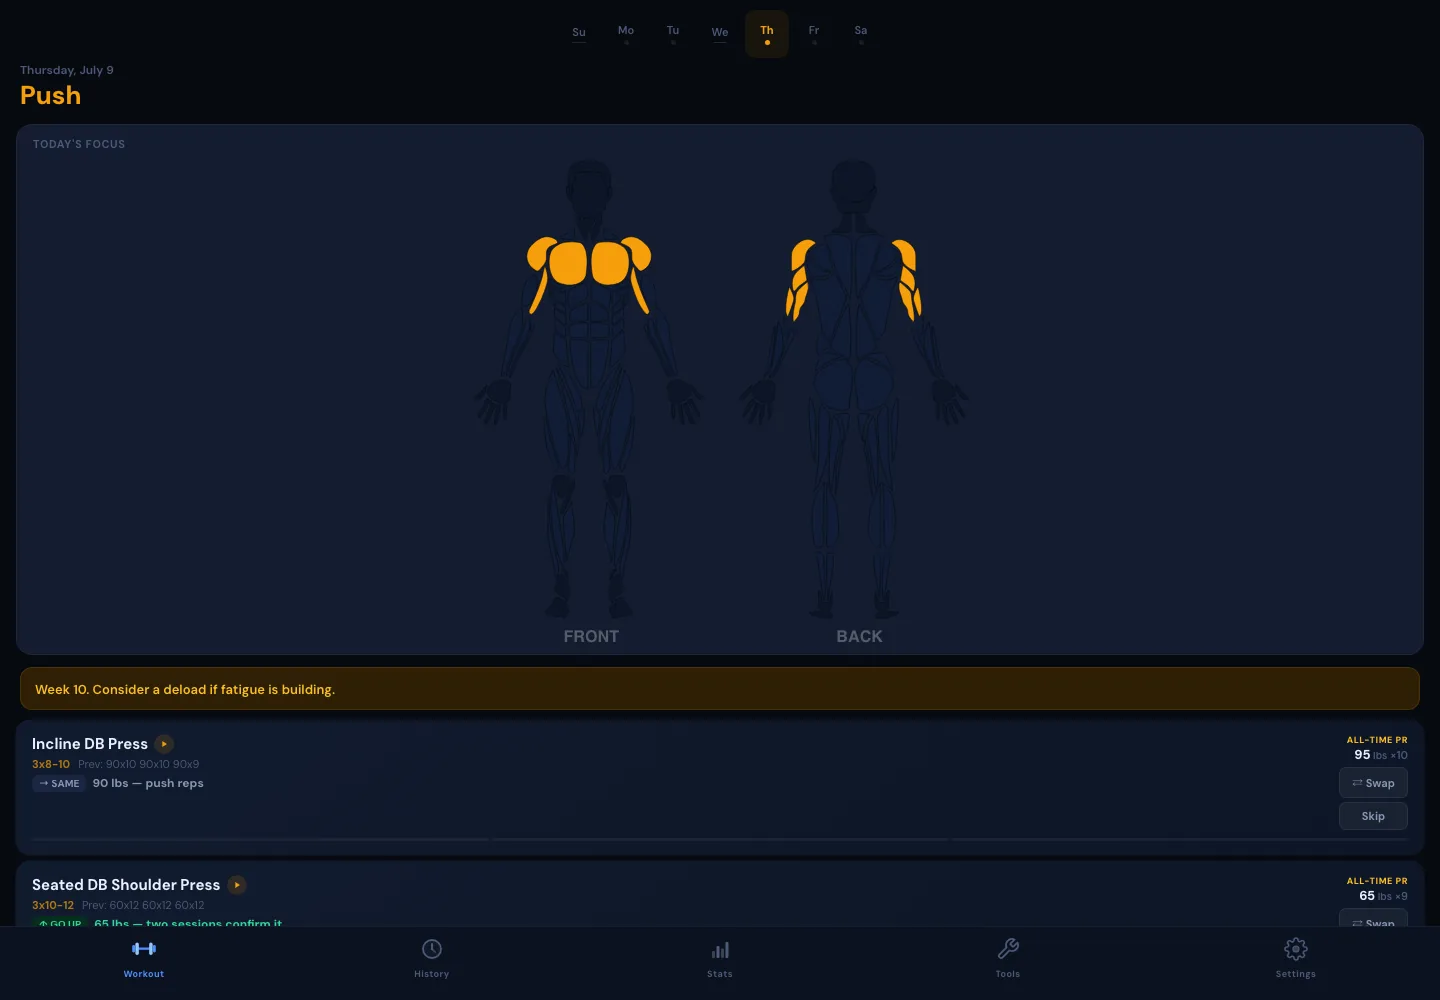Screen dimensions: 1440x1000
Task: Click the '3x8-10' set scheme text
Action: point(51,764)
